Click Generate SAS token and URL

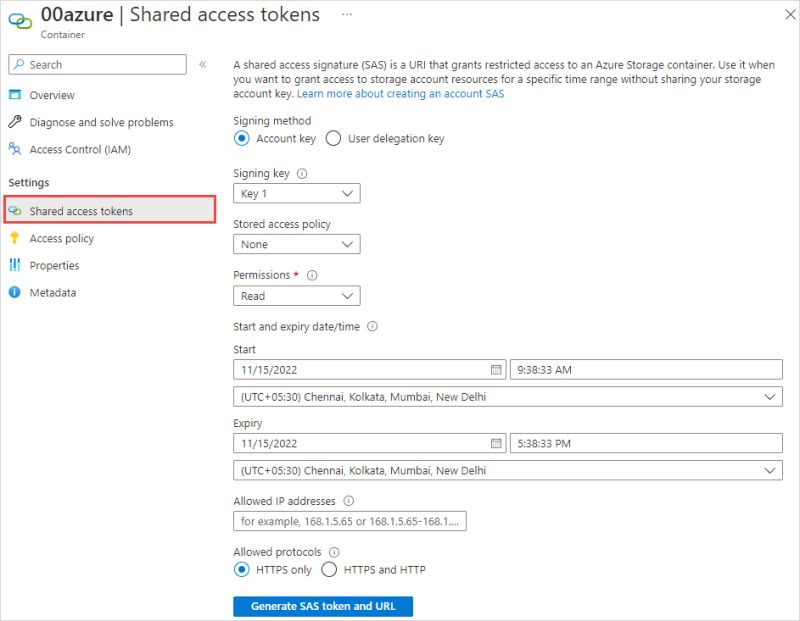pyautogui.click(x=322, y=606)
